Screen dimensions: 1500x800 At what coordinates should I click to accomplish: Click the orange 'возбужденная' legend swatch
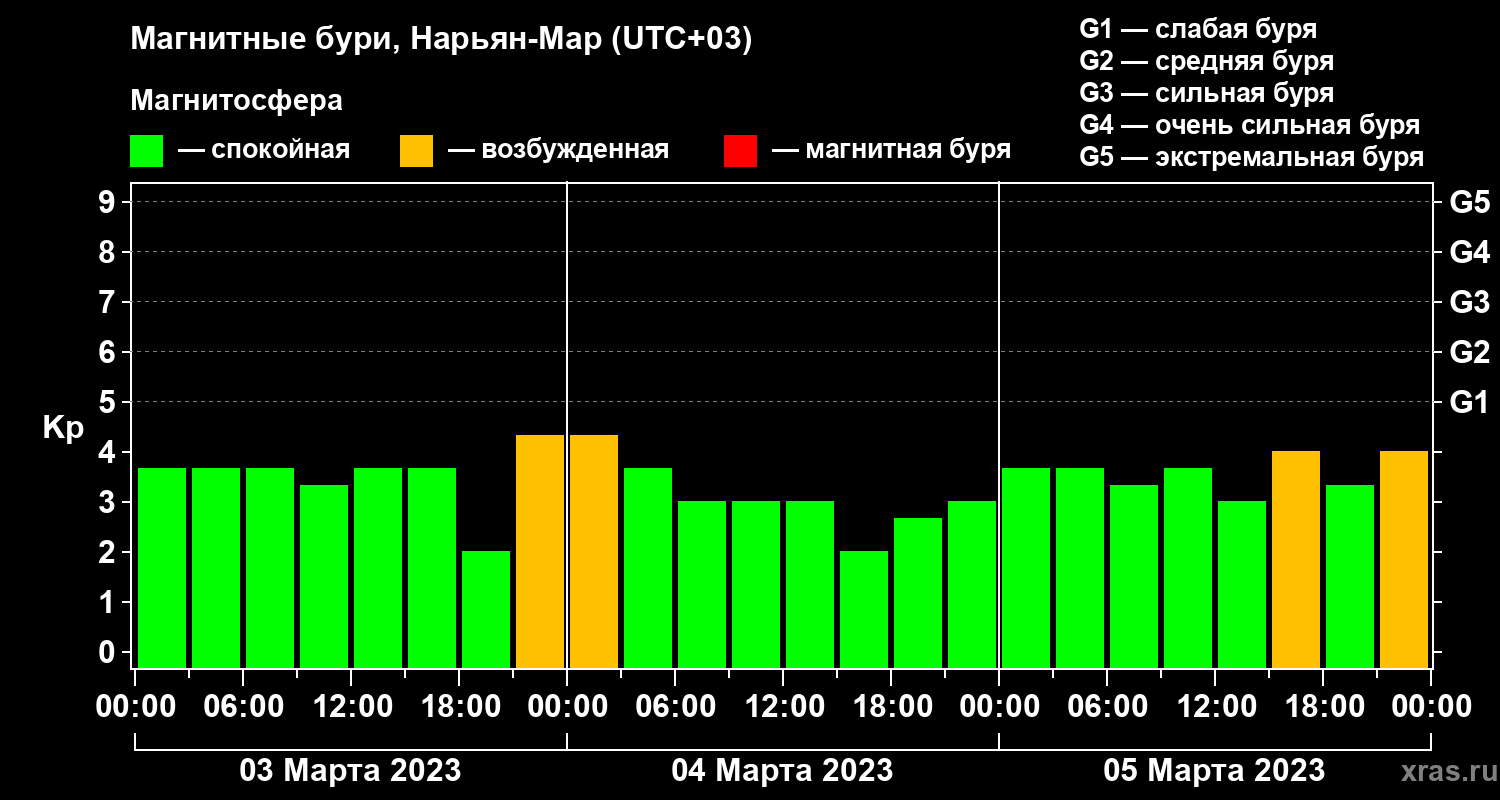[416, 151]
